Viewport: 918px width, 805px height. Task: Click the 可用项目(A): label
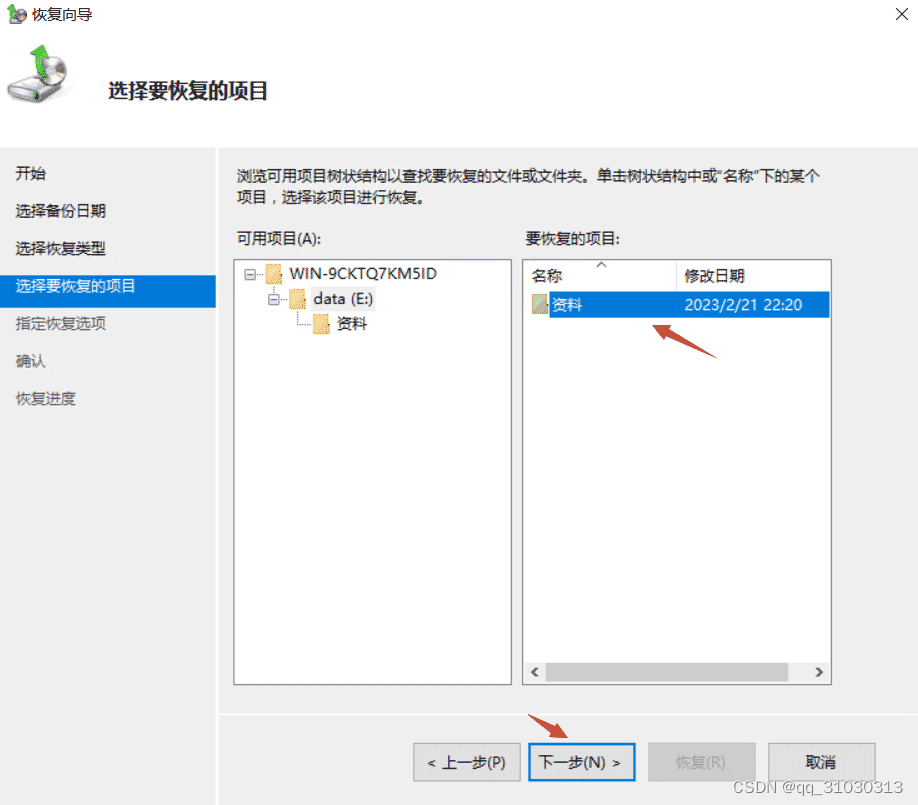[279, 238]
